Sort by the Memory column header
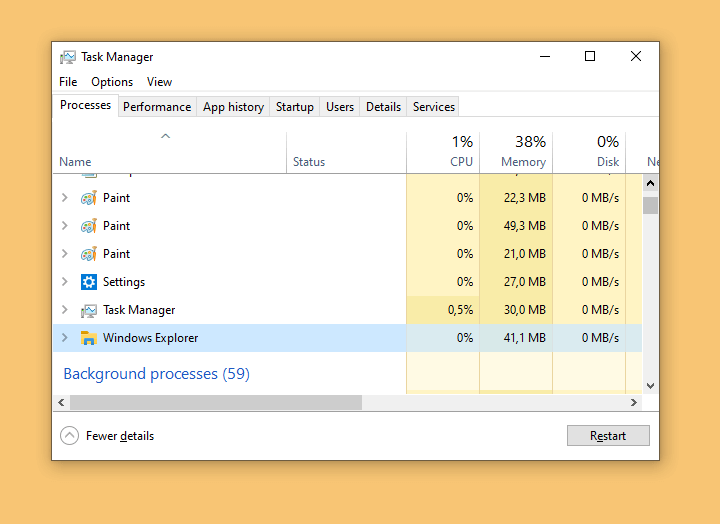The height and width of the screenshot is (524, 720). click(516, 152)
